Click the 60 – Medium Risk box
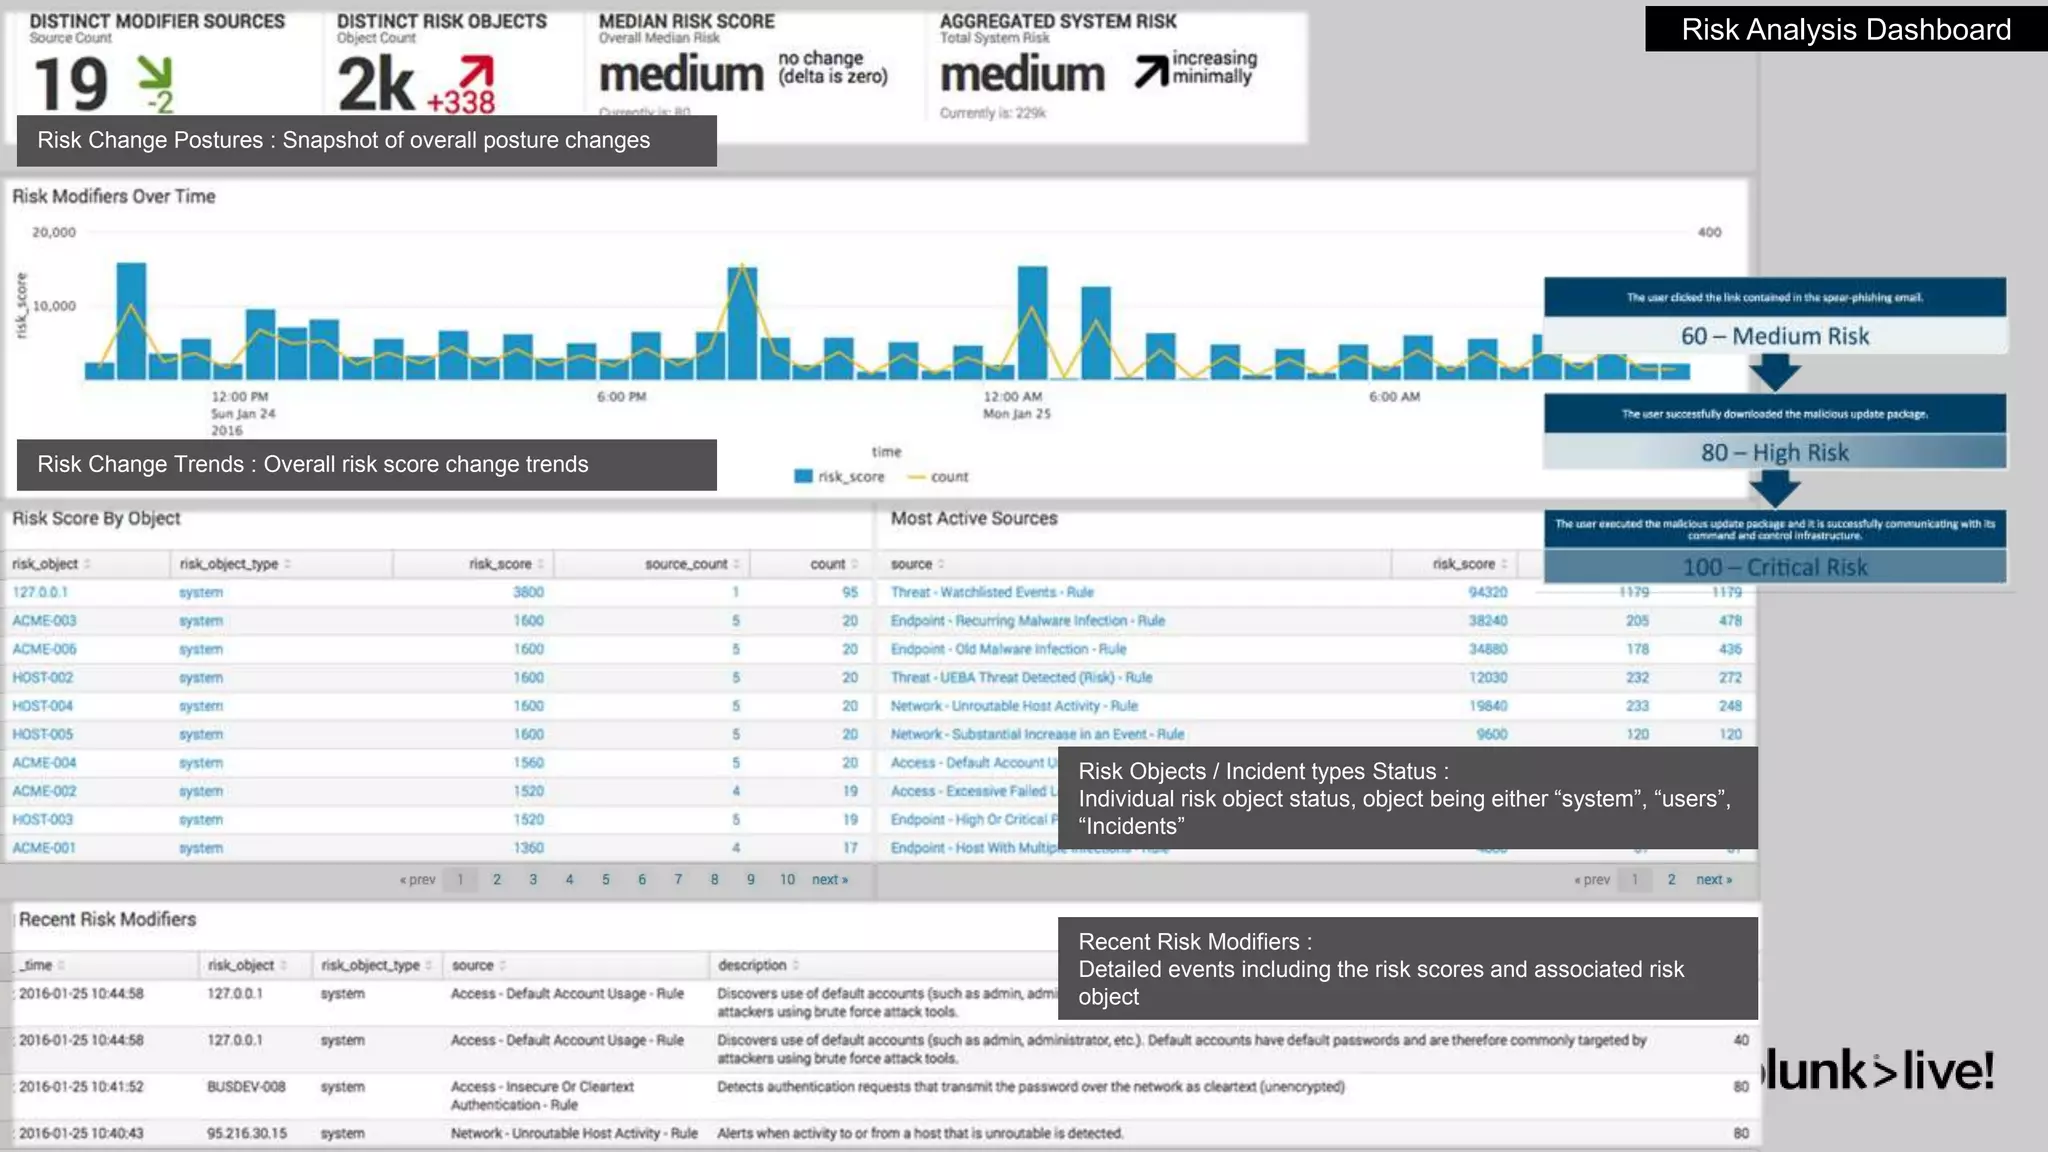Screen dimensions: 2048x1152 tap(1775, 336)
